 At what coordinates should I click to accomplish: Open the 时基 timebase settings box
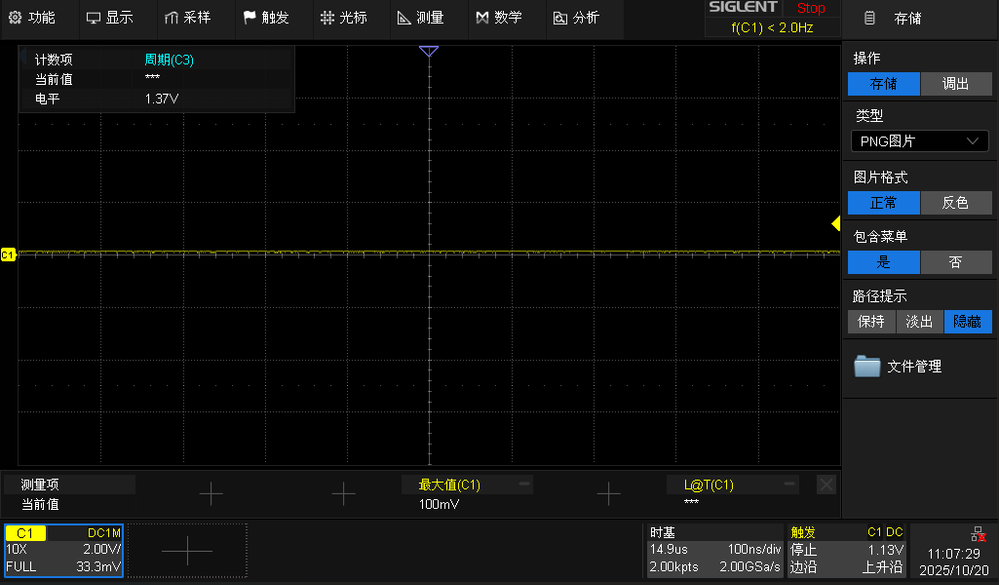tap(714, 551)
